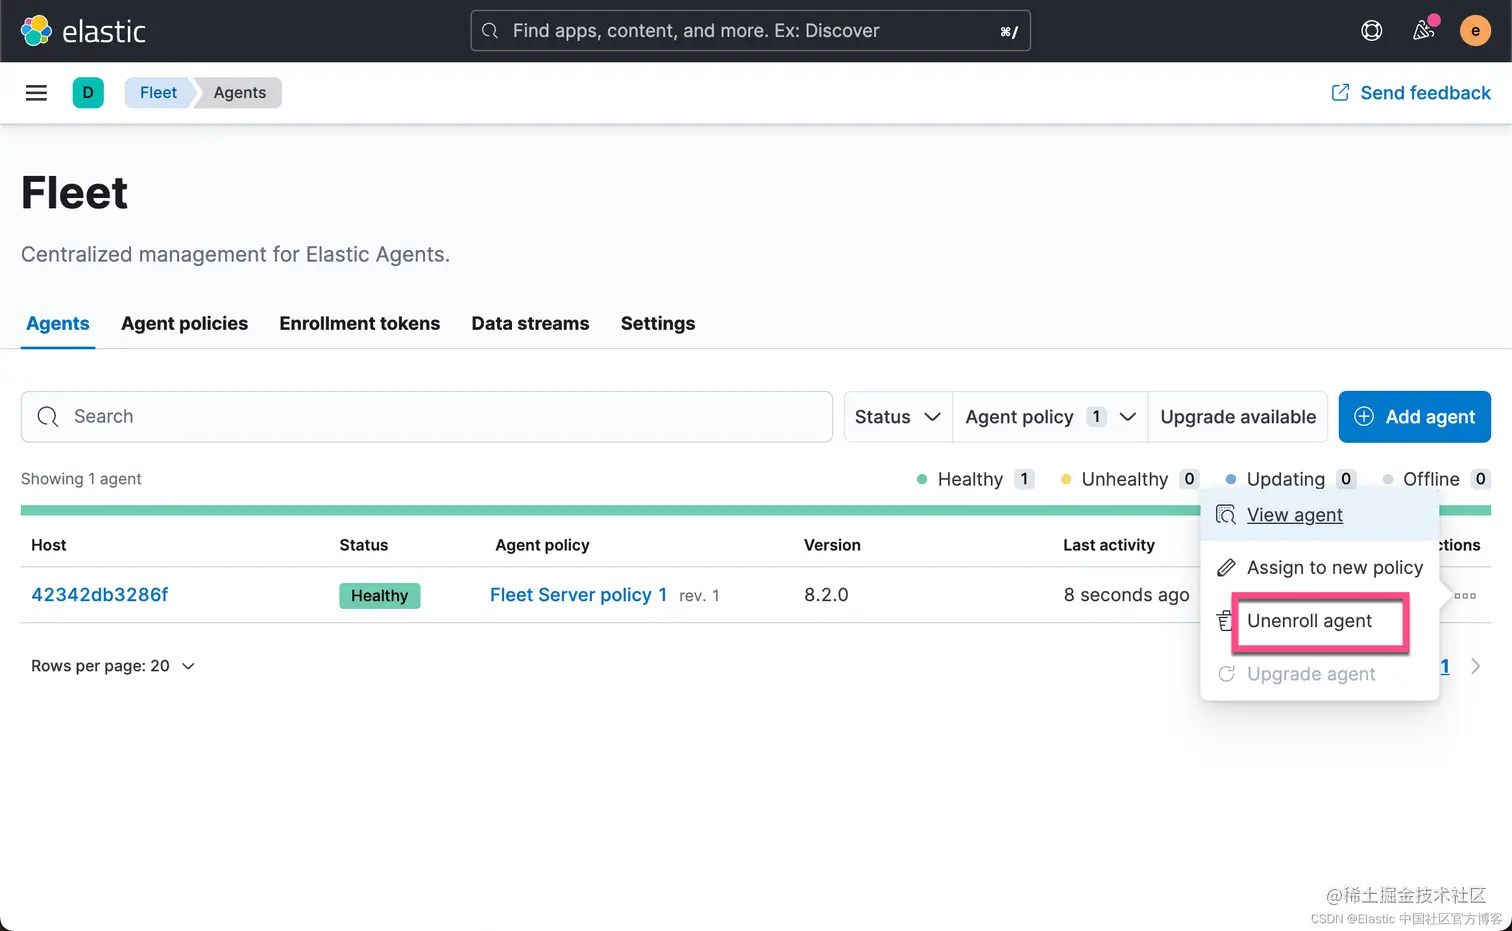
Task: Open the user avatar 'e' menu
Action: (1475, 31)
